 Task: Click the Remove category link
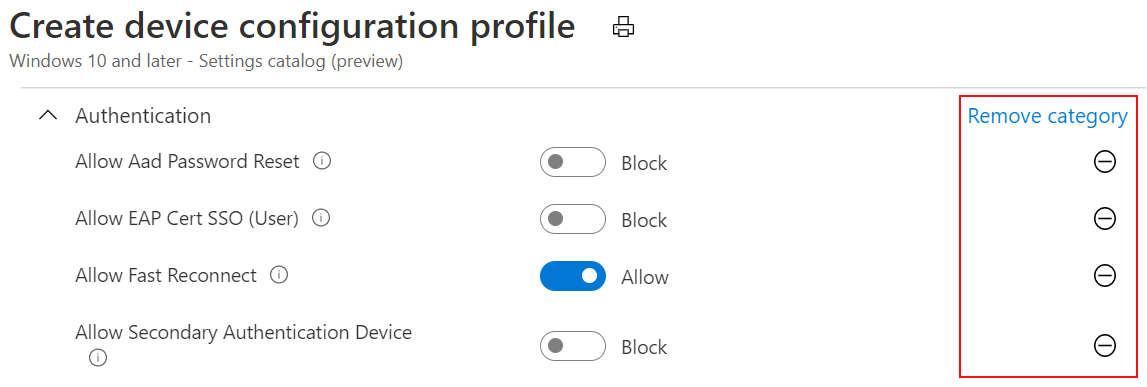click(x=1048, y=116)
